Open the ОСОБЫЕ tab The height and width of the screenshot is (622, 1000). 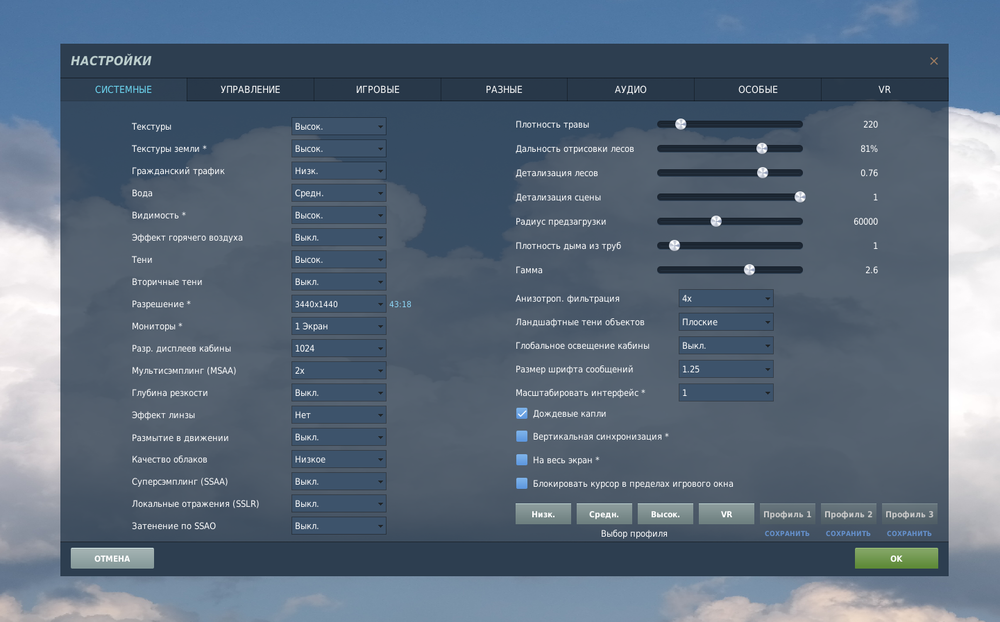pos(758,89)
